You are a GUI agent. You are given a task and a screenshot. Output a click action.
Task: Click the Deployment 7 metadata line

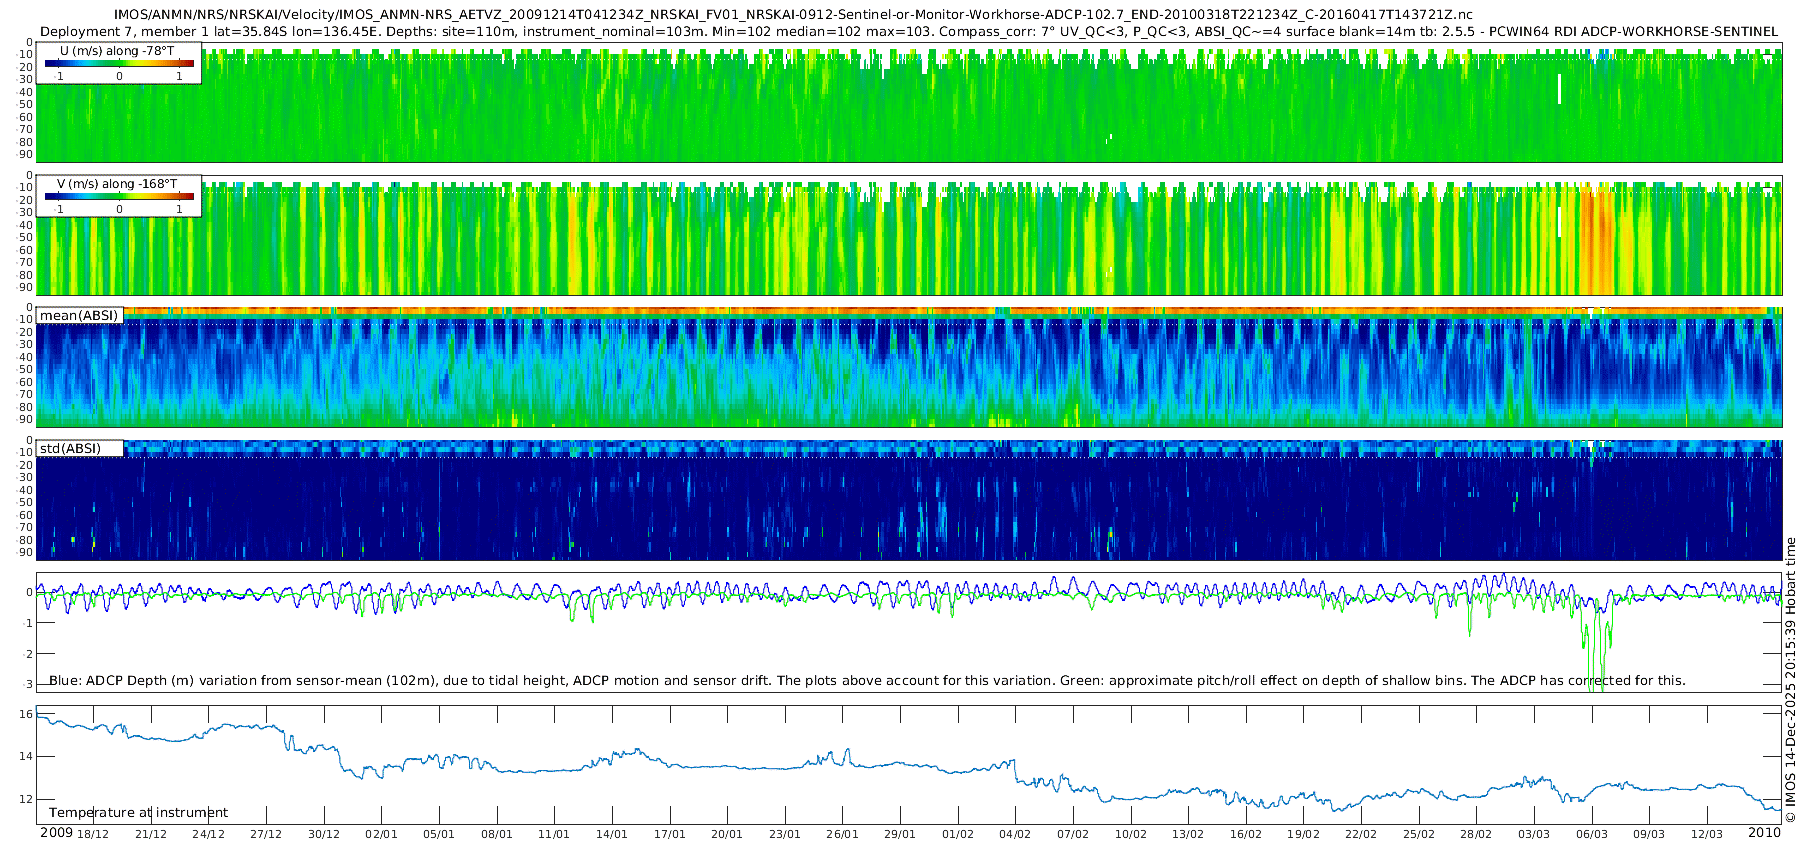(908, 32)
